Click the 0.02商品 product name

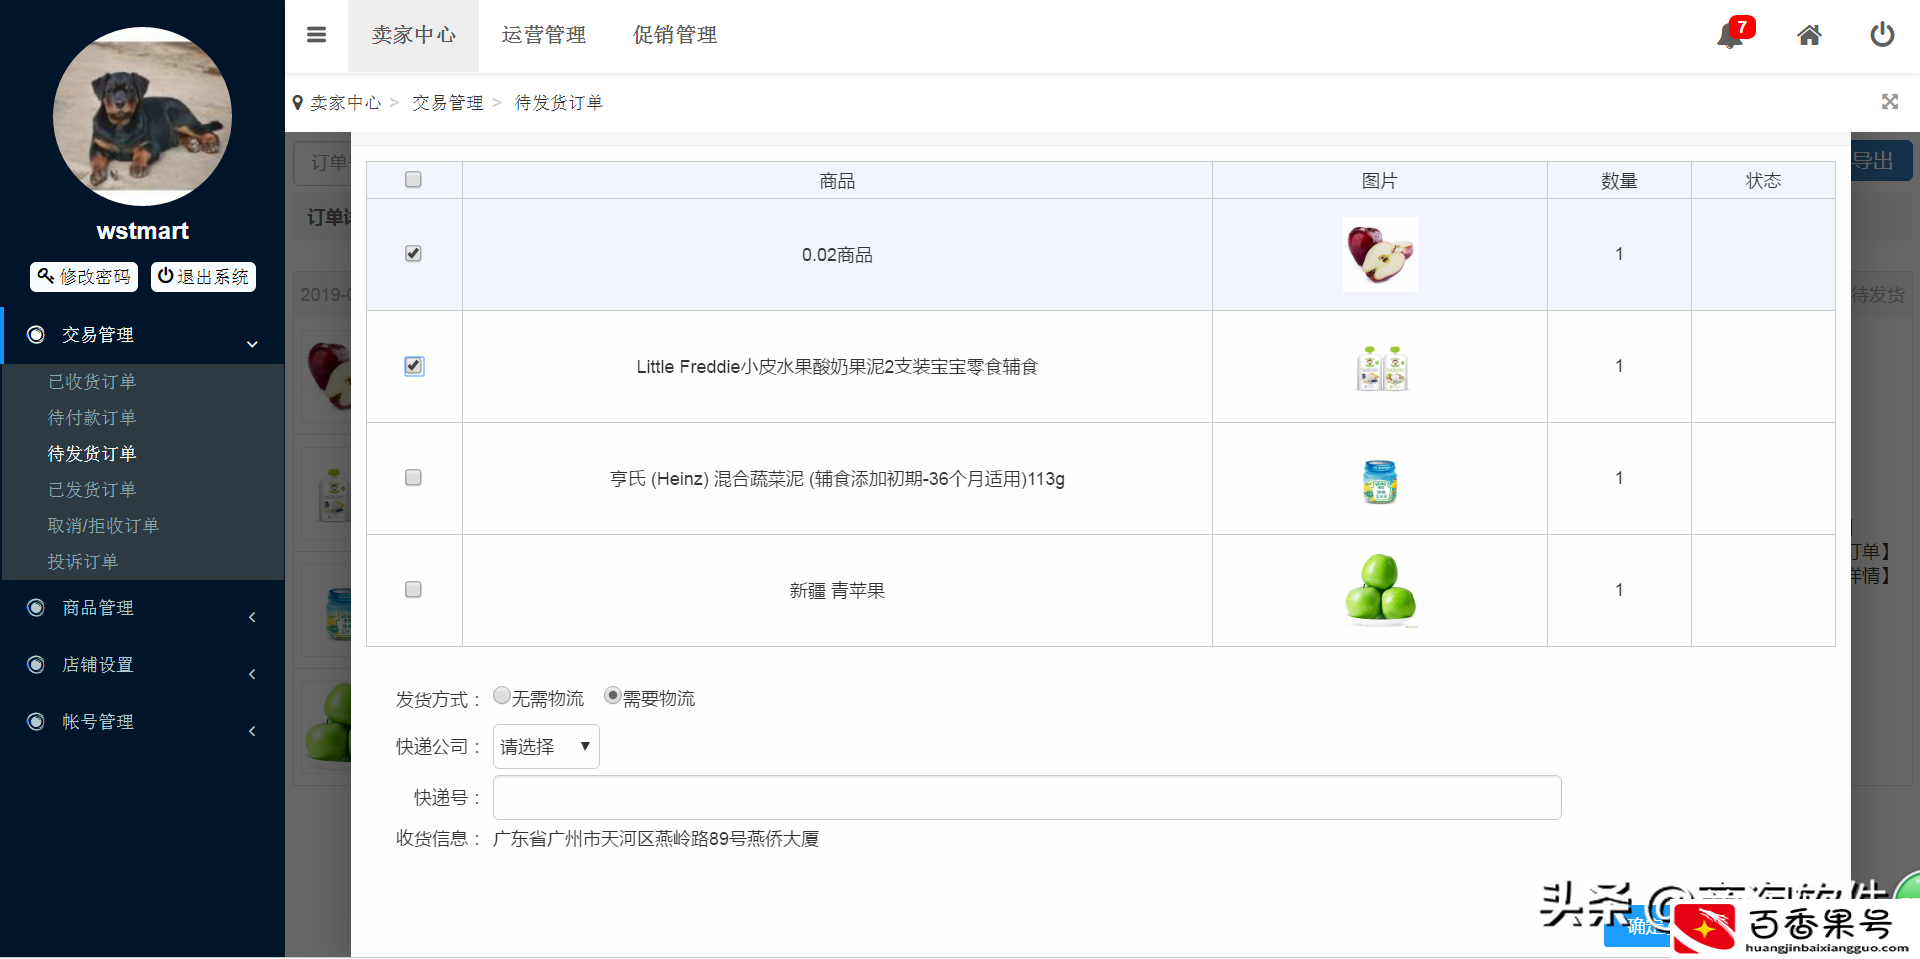point(837,255)
